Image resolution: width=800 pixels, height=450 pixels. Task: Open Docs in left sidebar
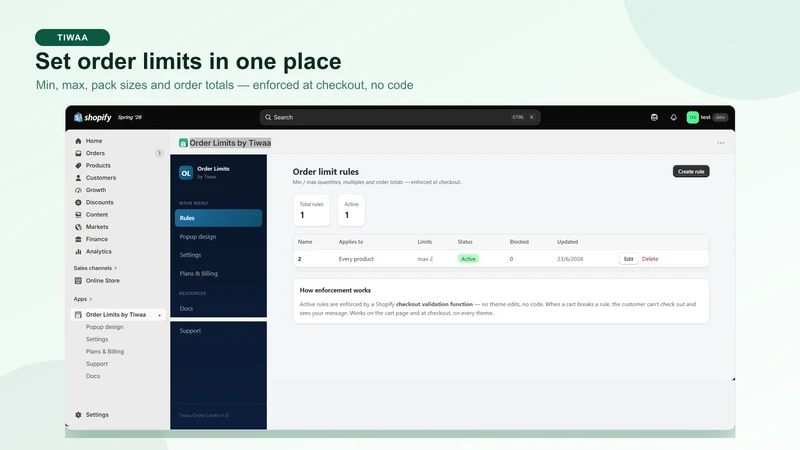tap(93, 376)
